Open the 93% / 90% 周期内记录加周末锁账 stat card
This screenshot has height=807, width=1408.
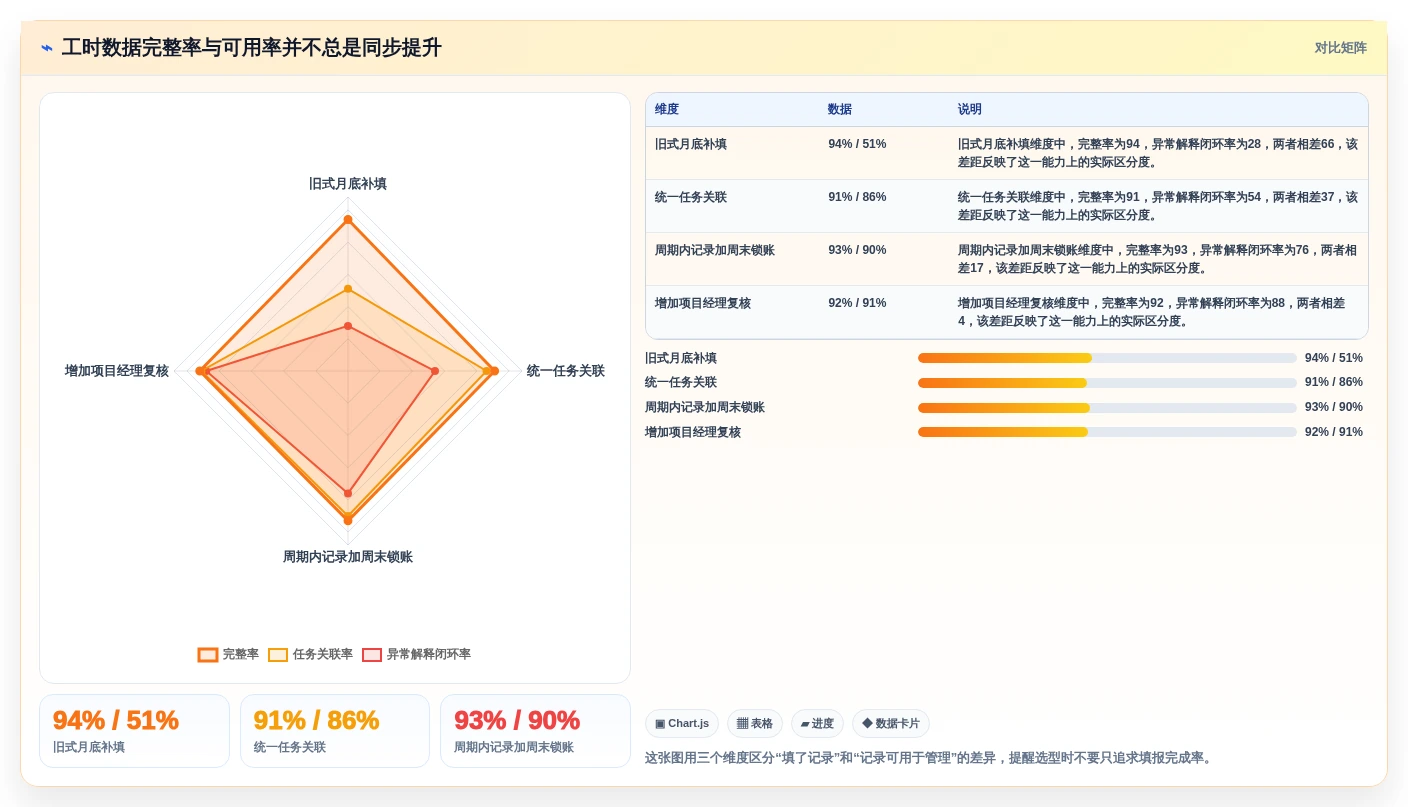click(535, 731)
